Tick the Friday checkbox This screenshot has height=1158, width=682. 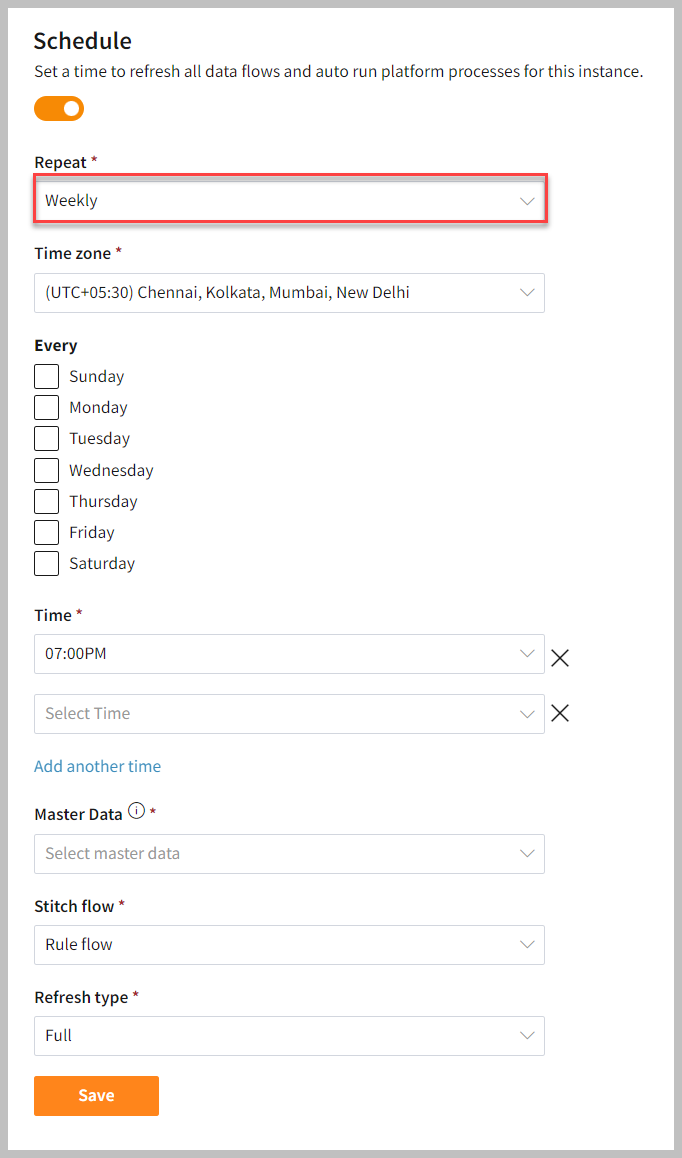tap(47, 532)
